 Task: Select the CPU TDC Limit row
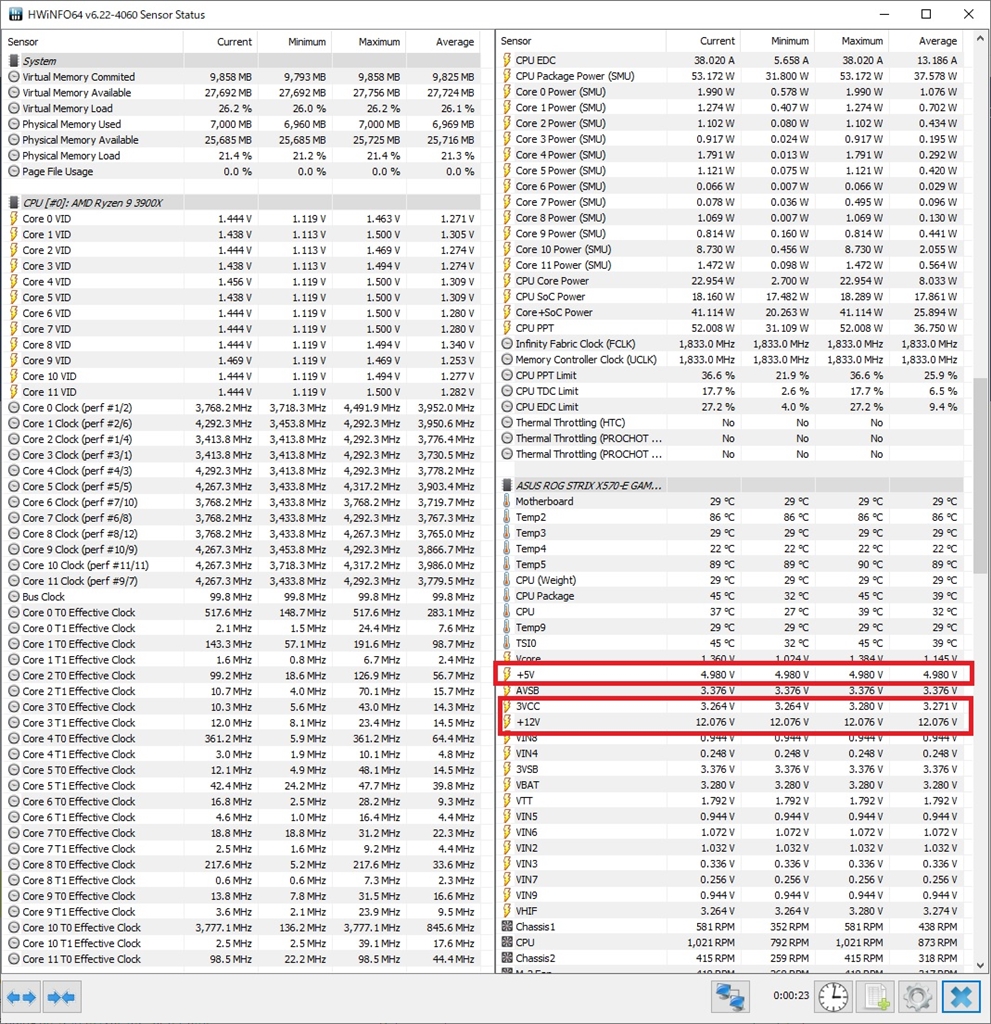[x=730, y=391]
